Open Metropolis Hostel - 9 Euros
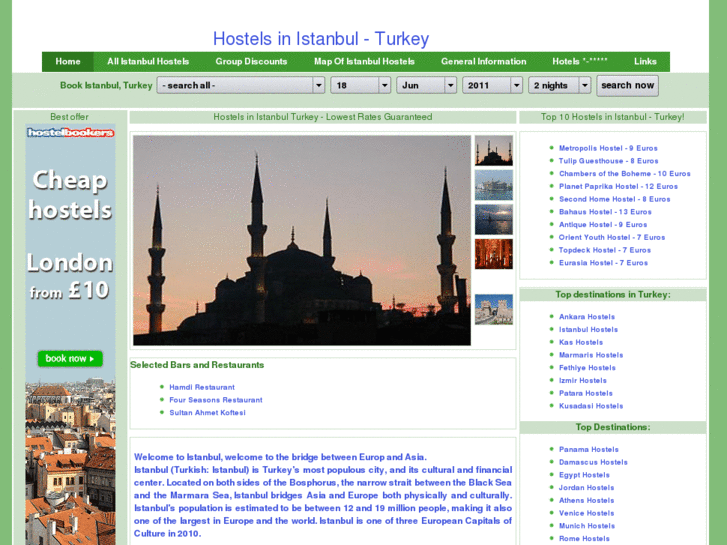The height and width of the screenshot is (545, 727). click(x=608, y=148)
